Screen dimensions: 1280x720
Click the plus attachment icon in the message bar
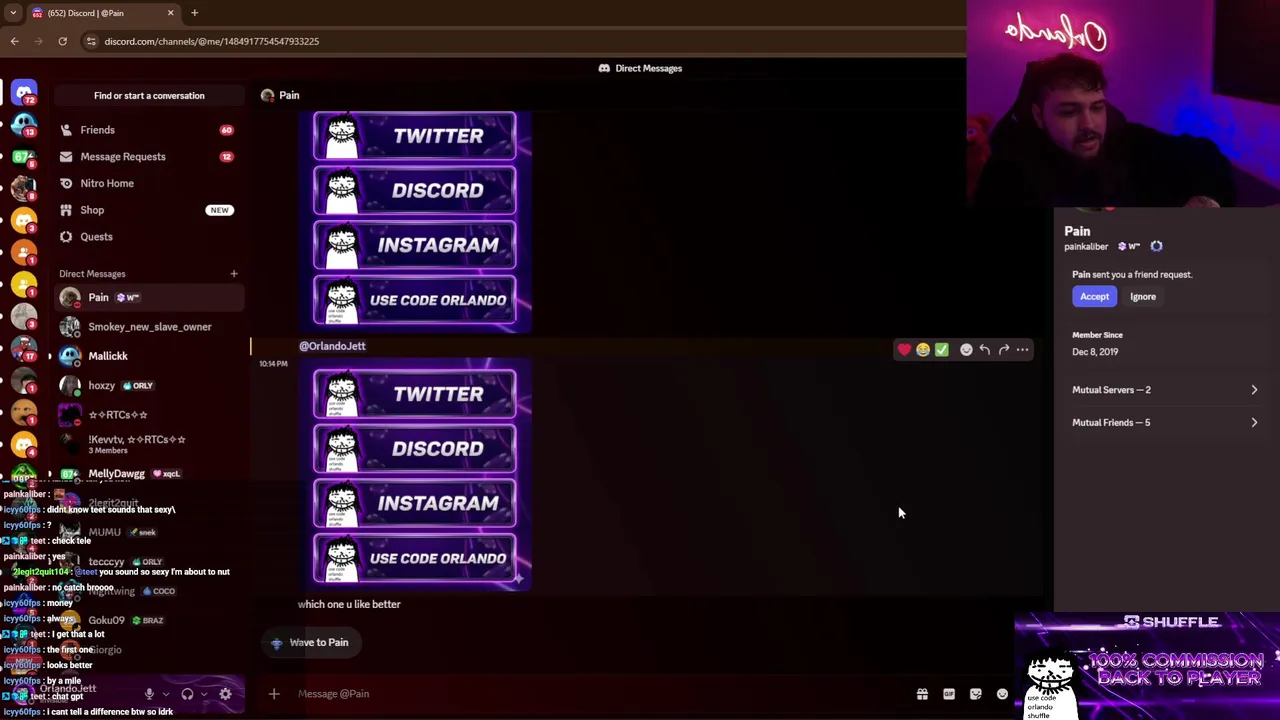[274, 694]
